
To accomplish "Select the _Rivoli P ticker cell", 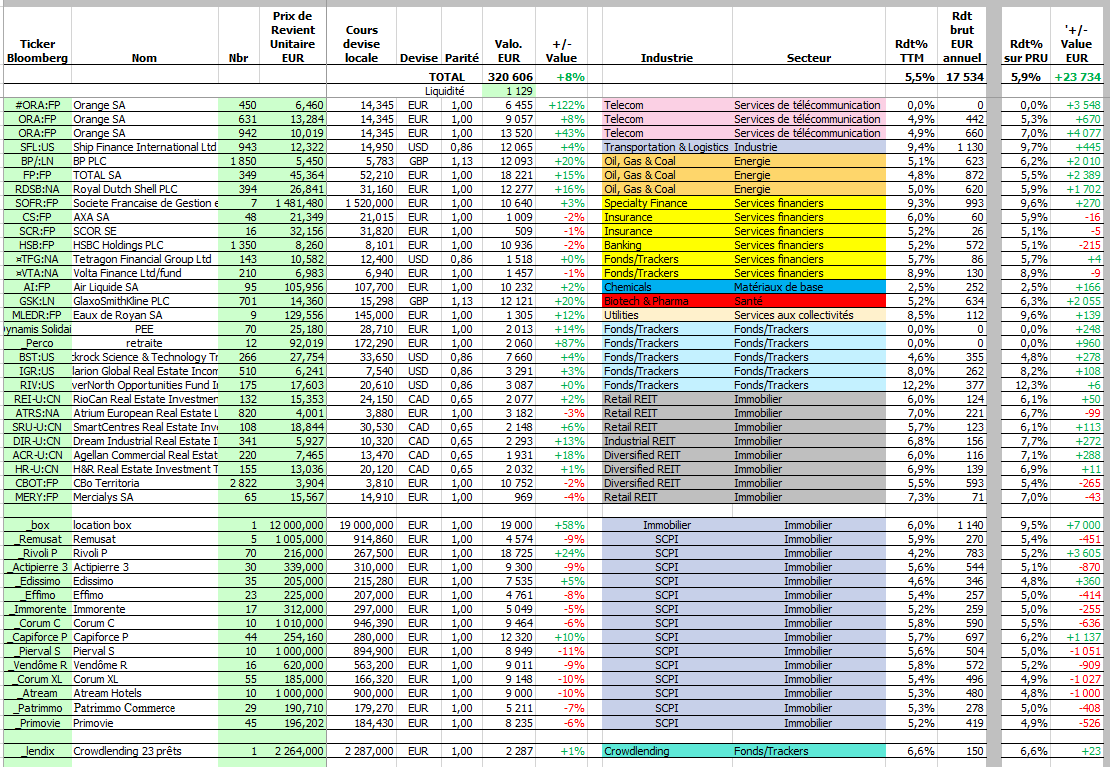I will pos(38,553).
